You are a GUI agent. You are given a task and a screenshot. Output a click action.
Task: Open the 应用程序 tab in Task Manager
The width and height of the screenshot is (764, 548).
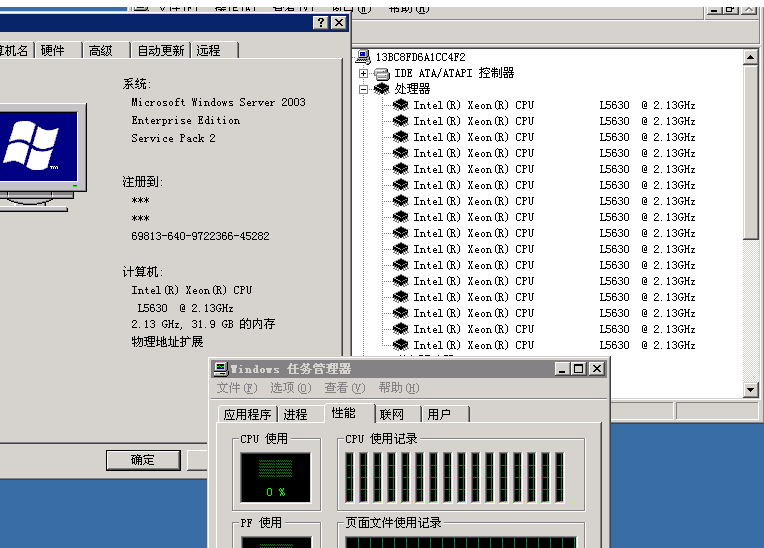coord(248,415)
